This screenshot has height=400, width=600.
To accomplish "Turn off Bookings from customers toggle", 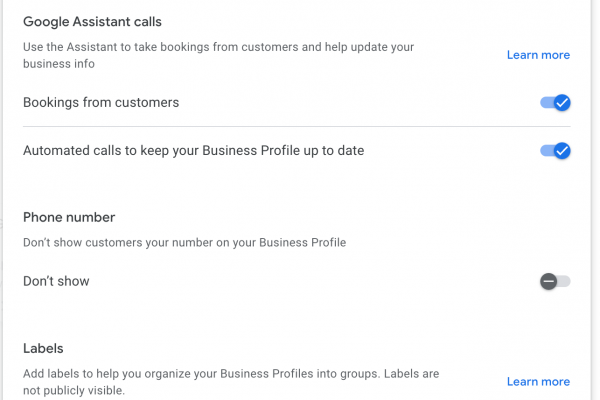I will pos(554,102).
